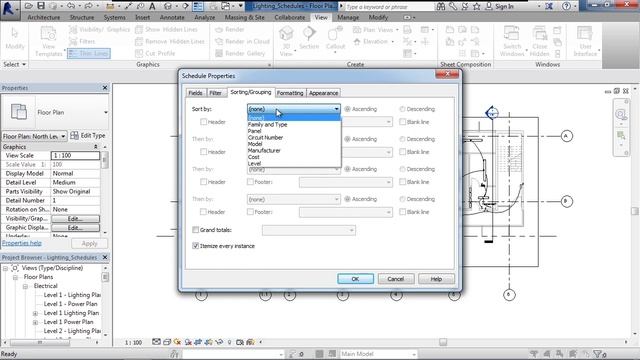Viewport: 640px width, 360px height.
Task: Open Architecture ribbon tab
Action: 44,18
